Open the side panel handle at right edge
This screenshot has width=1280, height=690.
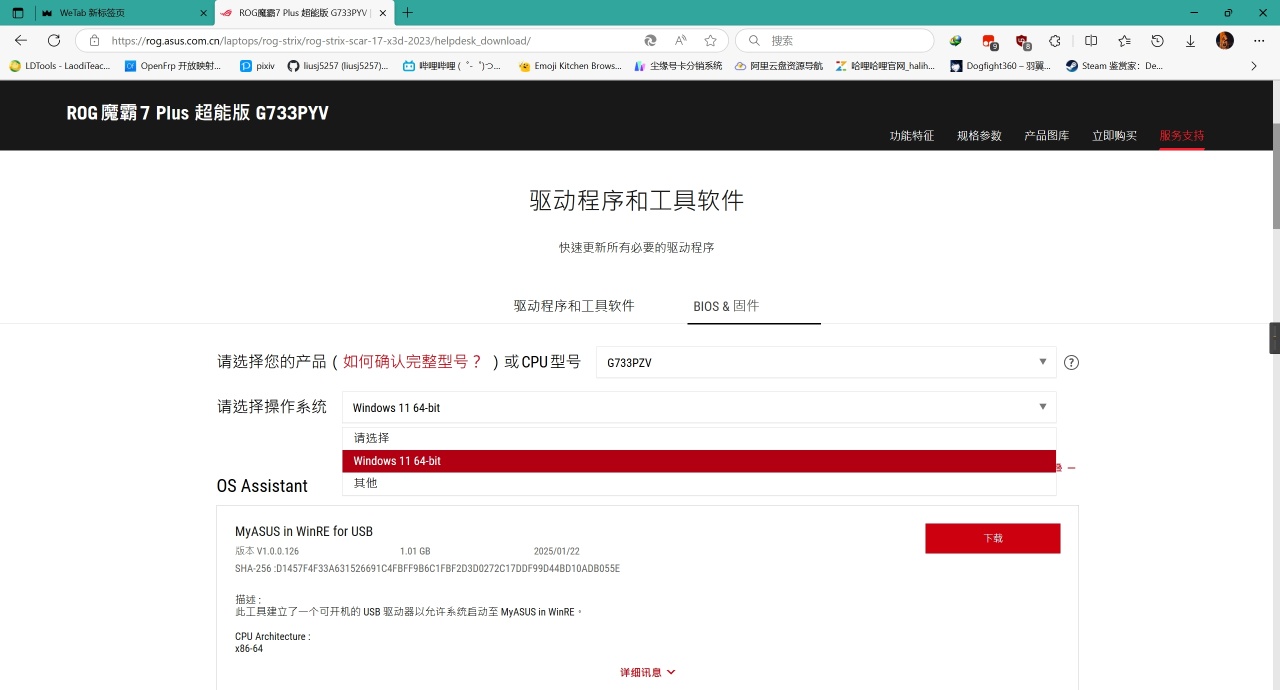click(x=1274, y=338)
